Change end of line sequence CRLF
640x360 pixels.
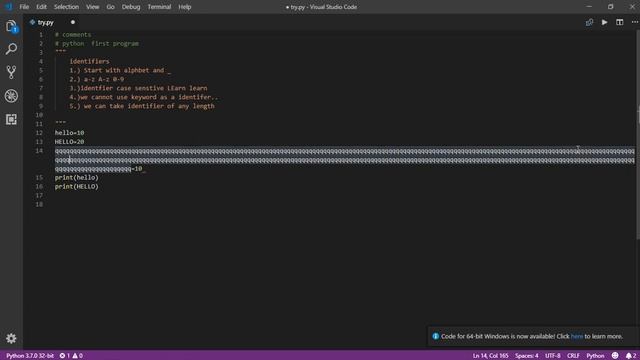tap(573, 356)
